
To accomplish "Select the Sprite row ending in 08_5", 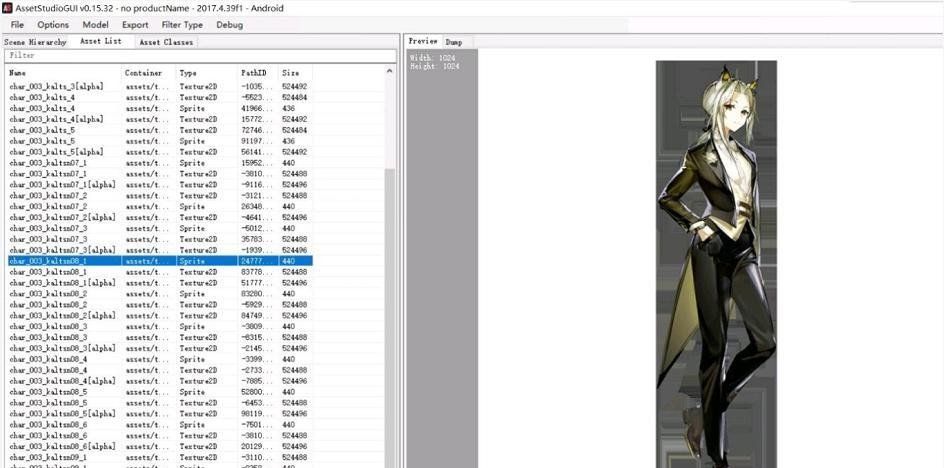I will pyautogui.click(x=160, y=392).
